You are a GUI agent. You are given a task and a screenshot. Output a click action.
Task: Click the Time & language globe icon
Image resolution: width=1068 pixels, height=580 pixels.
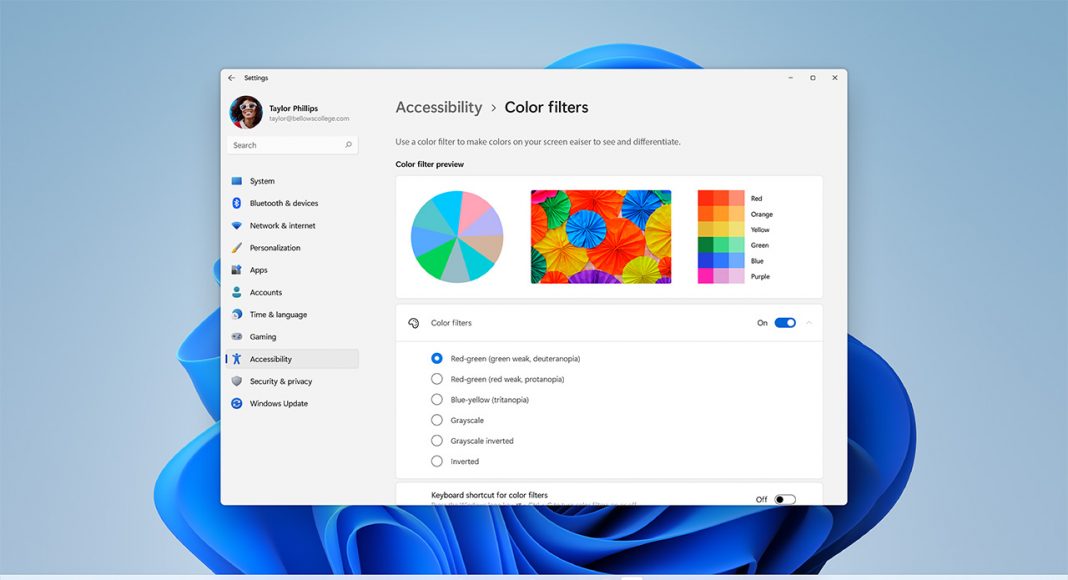[236, 315]
